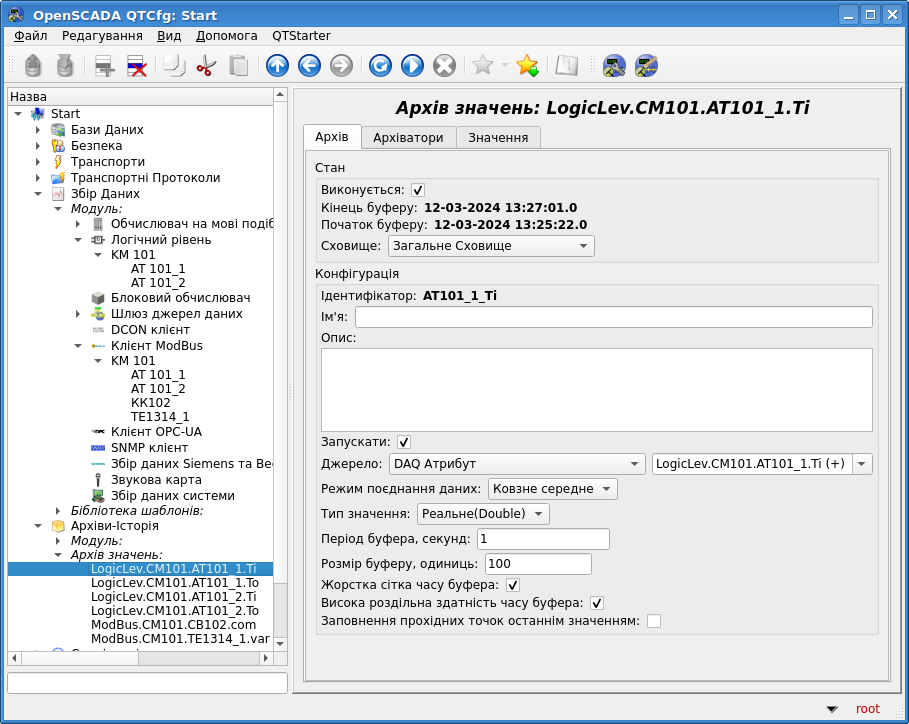Select LogicLev.CM101.AT101_1.To in the tree
This screenshot has height=724, width=909.
pyautogui.click(x=174, y=583)
